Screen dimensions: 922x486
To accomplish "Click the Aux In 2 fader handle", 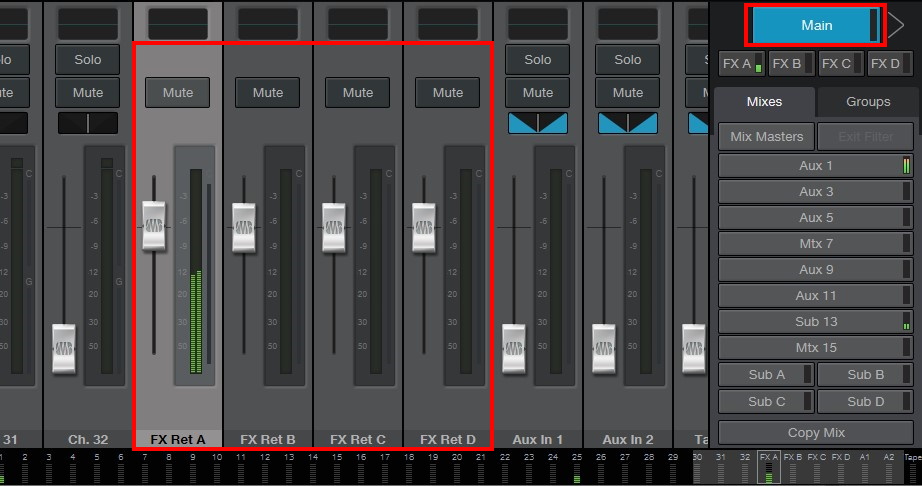I will [604, 348].
